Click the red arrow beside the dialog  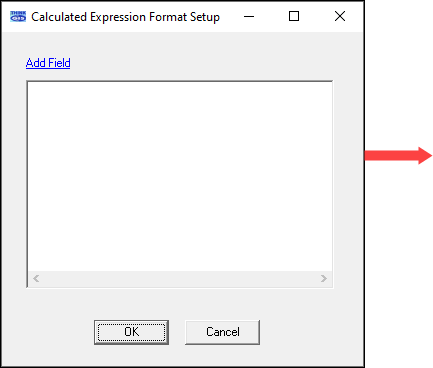pyautogui.click(x=399, y=156)
